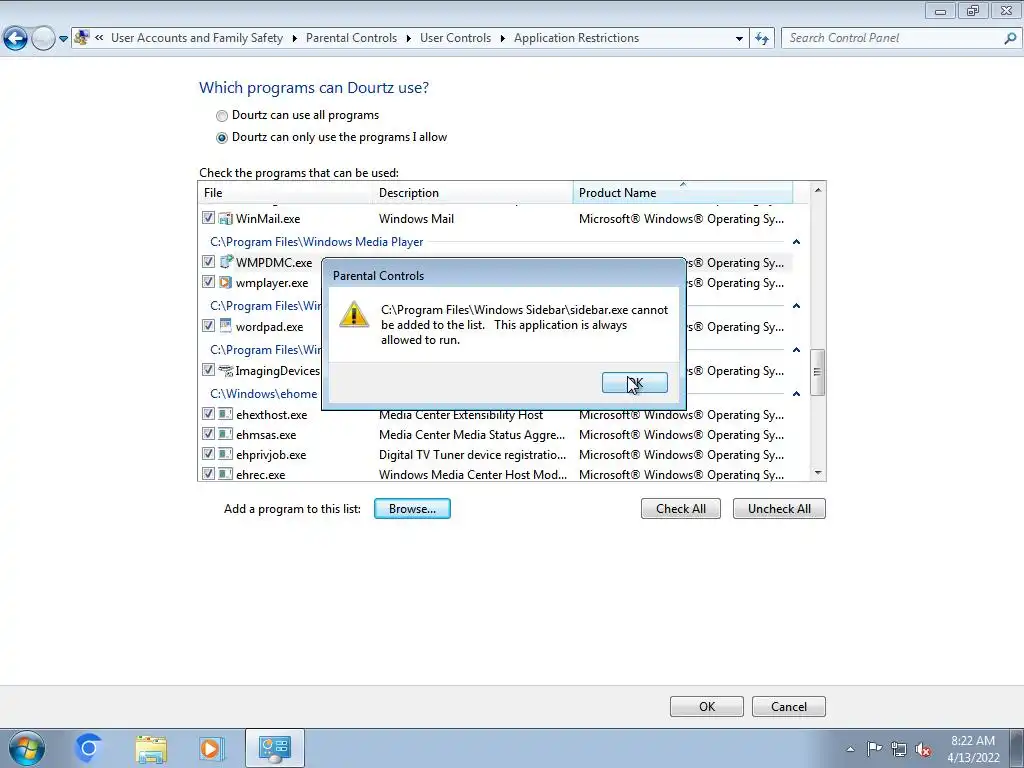Open 'User Accounts and Family Safety' breadcrumb
1024x768 pixels.
197,38
